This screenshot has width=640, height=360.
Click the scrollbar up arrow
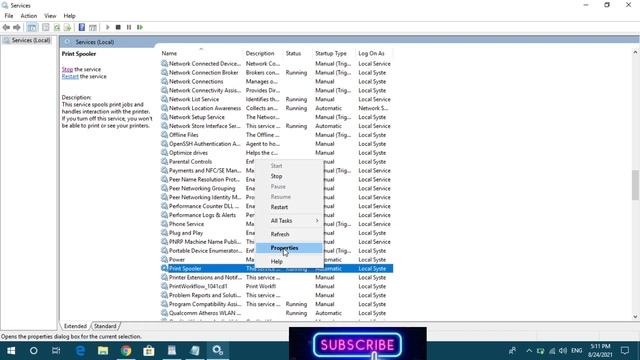pos(635,52)
